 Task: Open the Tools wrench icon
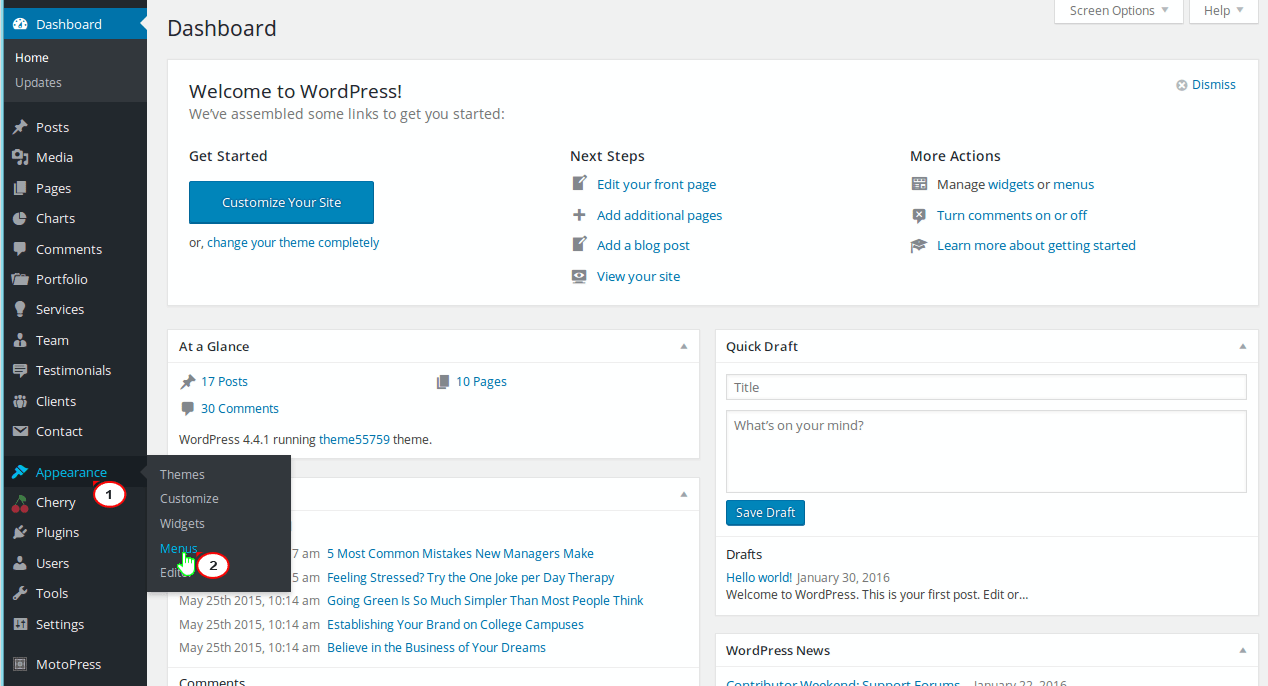[20, 593]
